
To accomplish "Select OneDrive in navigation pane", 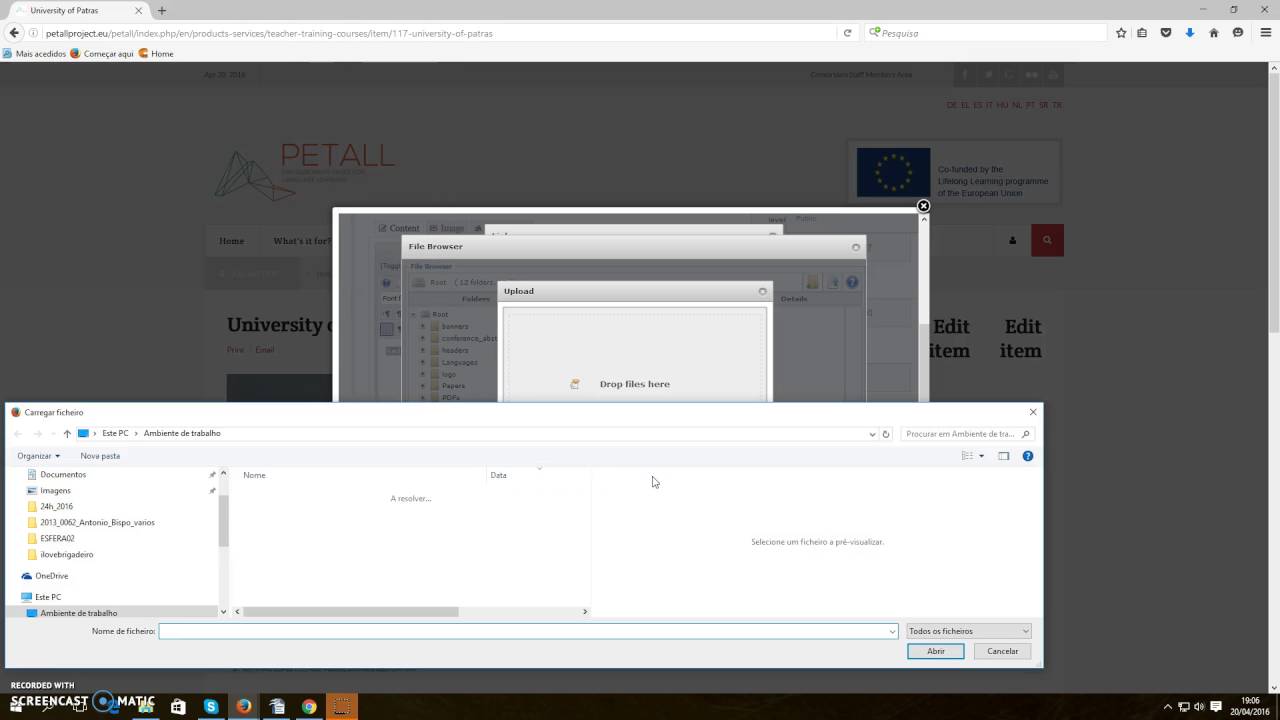I will pos(51,576).
